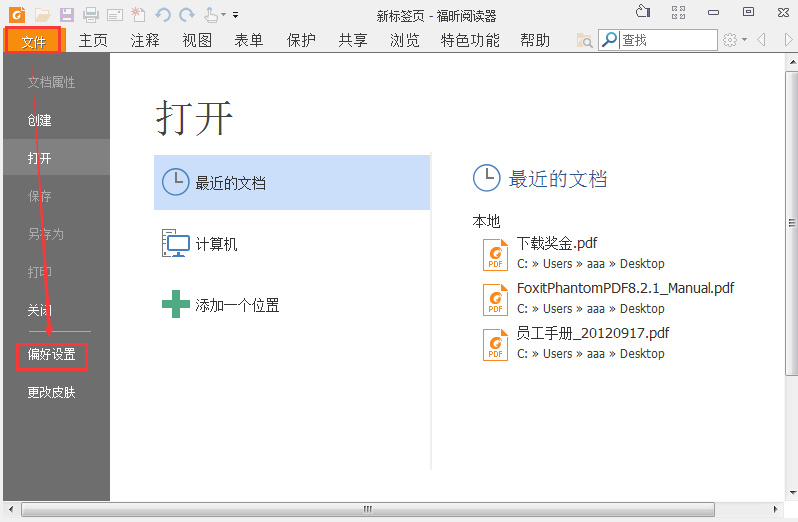
Task: Select the 计算机 location entry
Action: [292, 244]
